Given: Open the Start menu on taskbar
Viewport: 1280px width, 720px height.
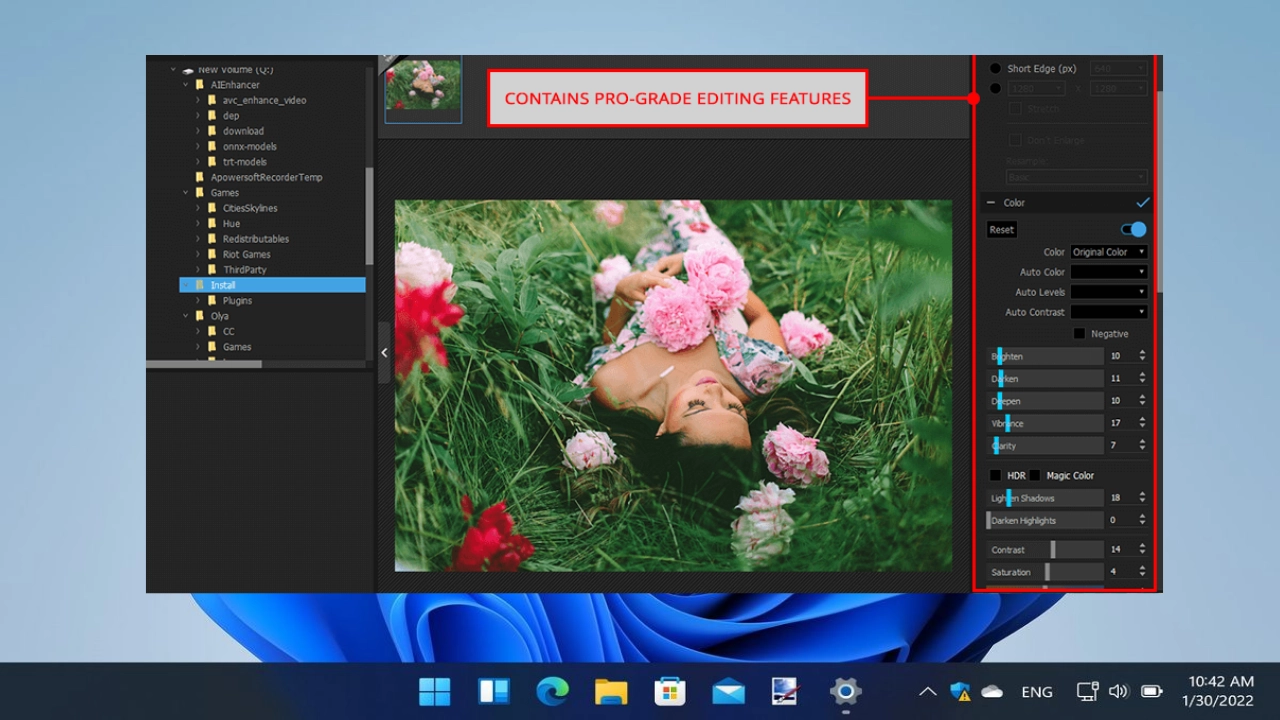Looking at the screenshot, I should pyautogui.click(x=434, y=691).
